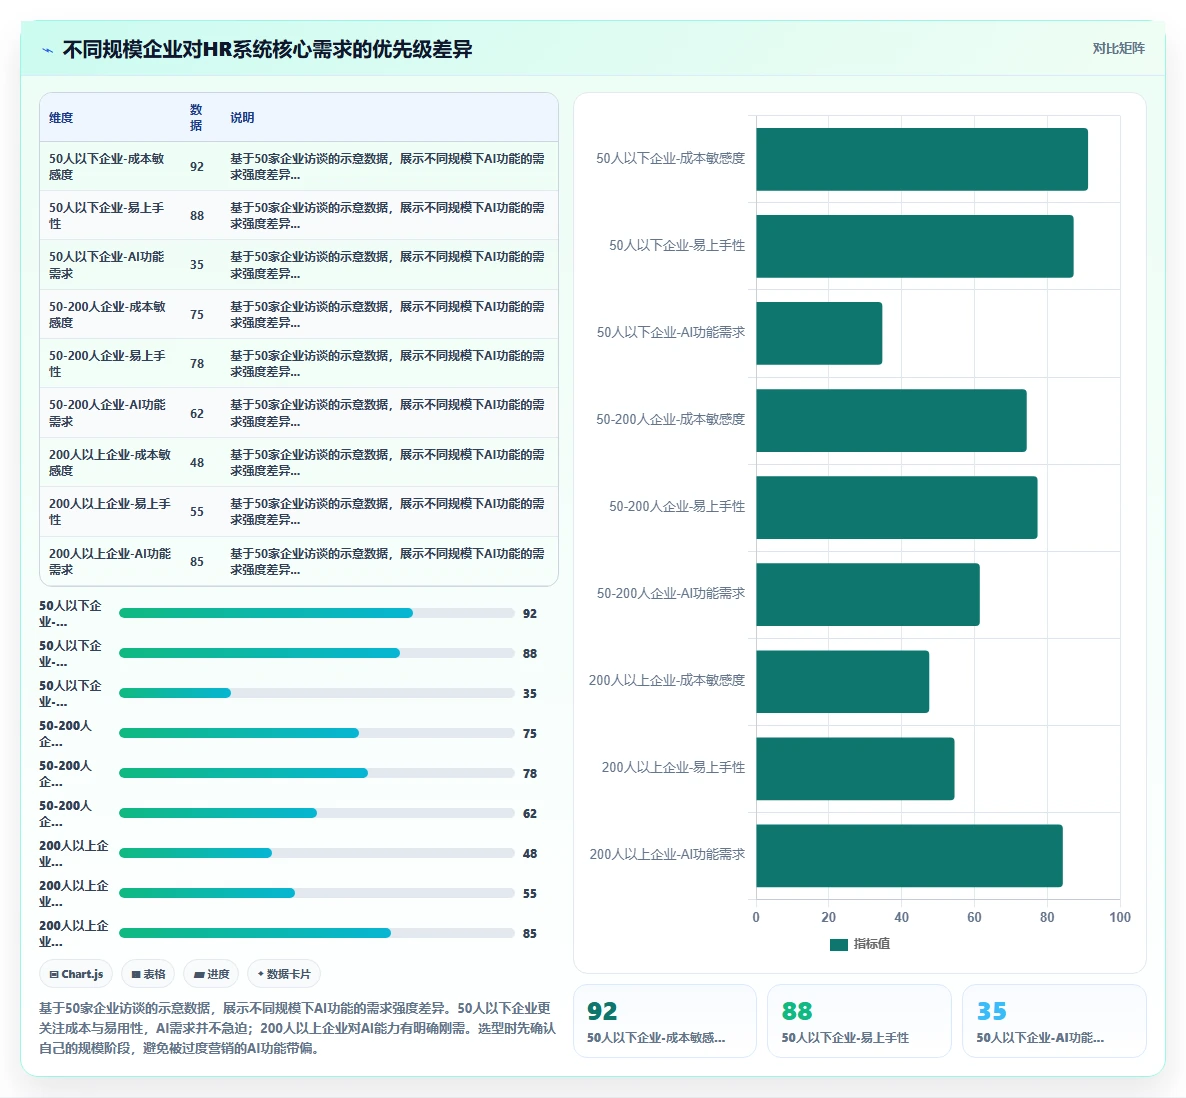The image size is (1186, 1098).
Task: Select the 表格 tag chip
Action: coord(148,974)
